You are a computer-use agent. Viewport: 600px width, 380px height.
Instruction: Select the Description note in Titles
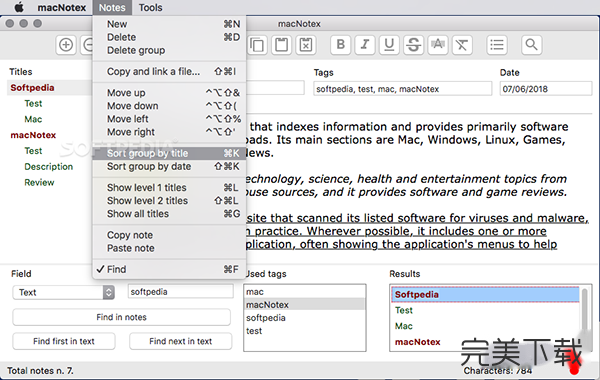click(49, 166)
